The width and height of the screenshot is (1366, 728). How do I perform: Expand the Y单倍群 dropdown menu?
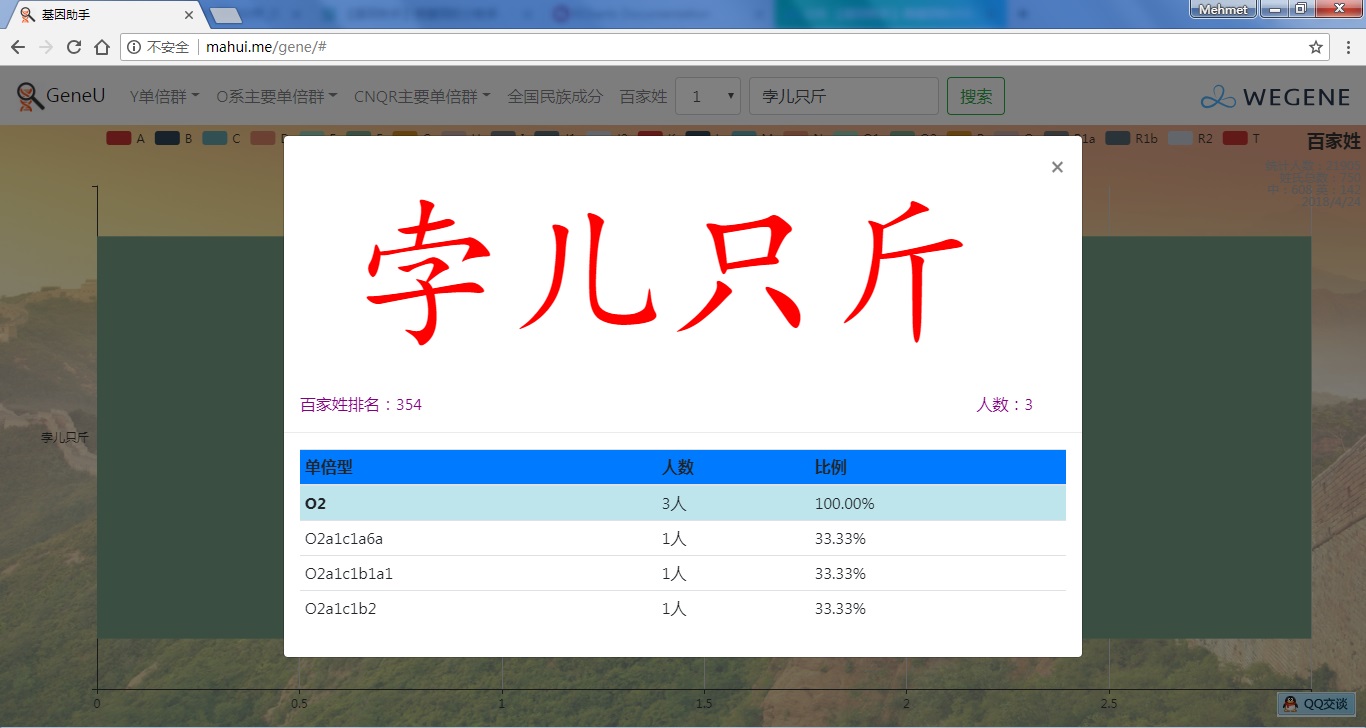pos(165,97)
